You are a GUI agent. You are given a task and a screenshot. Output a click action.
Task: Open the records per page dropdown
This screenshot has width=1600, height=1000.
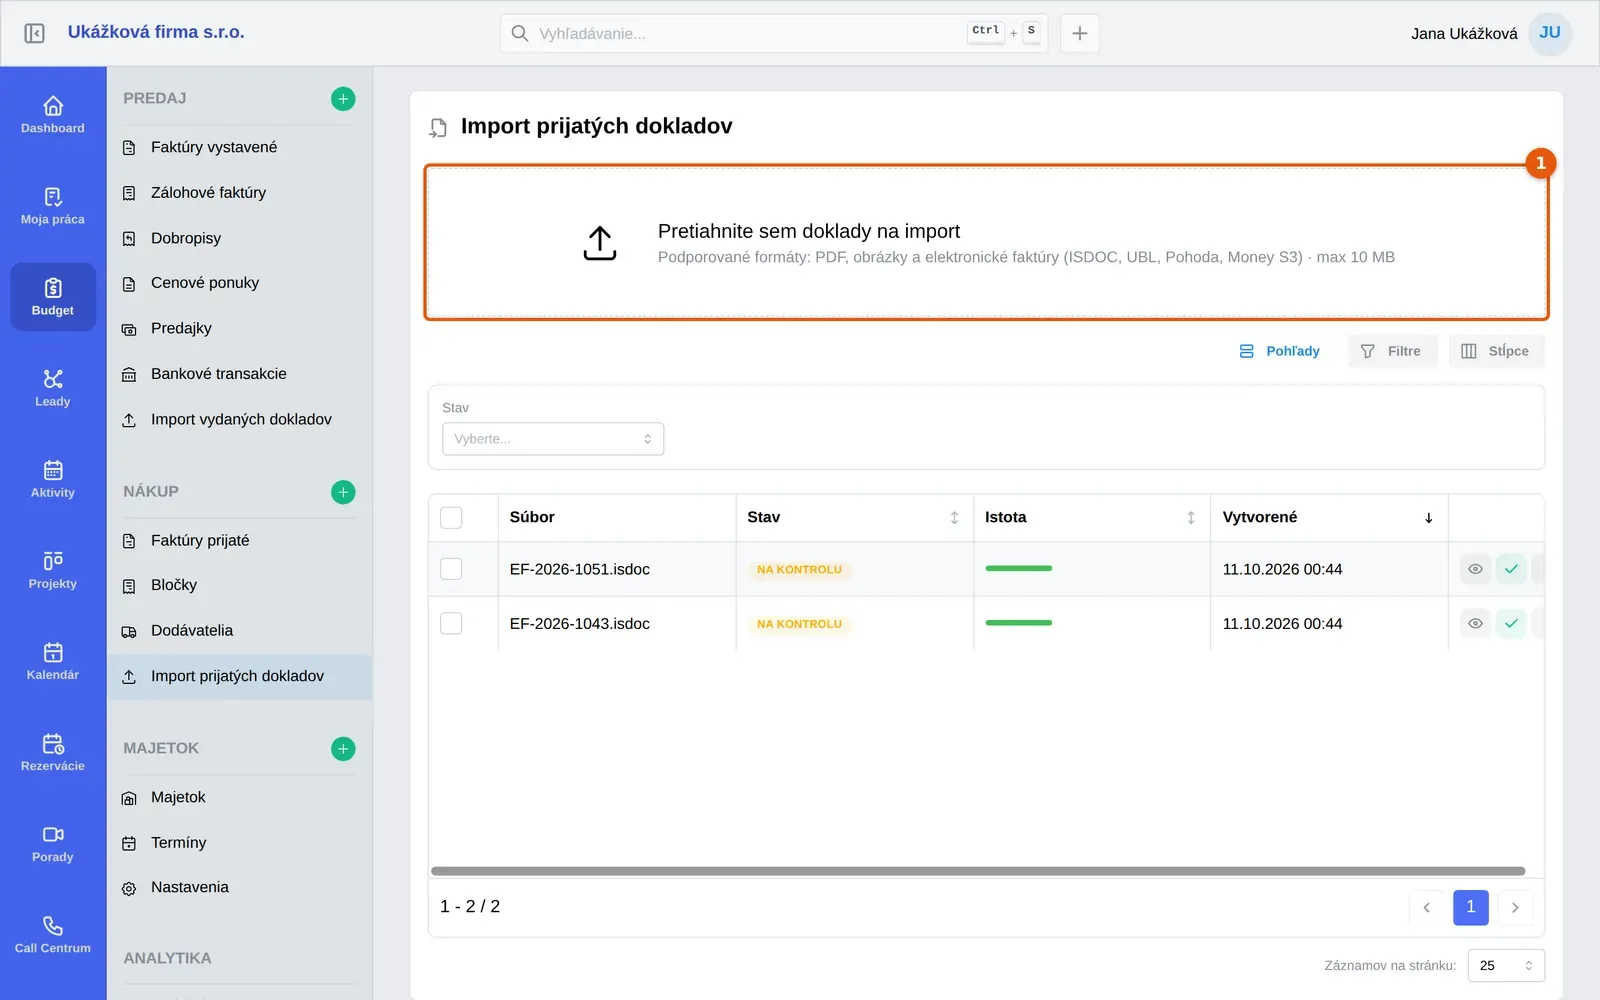(1506, 965)
